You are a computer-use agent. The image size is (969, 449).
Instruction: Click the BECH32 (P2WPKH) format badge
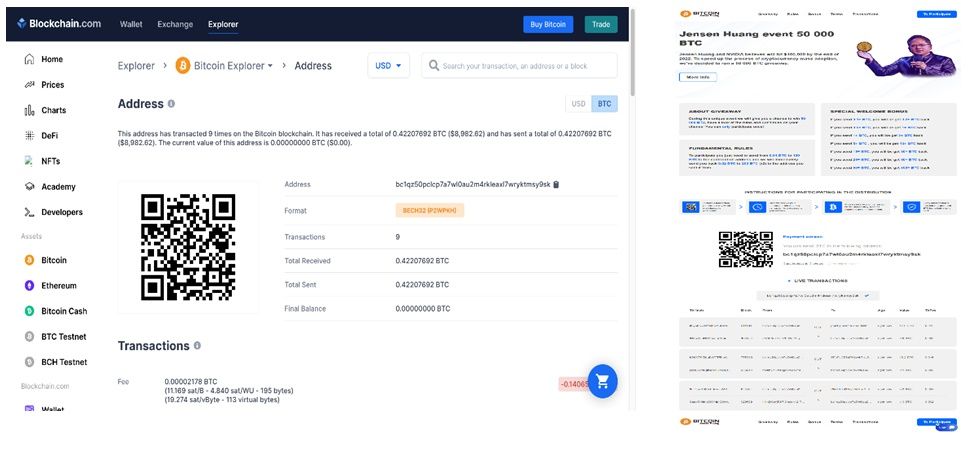tap(429, 211)
